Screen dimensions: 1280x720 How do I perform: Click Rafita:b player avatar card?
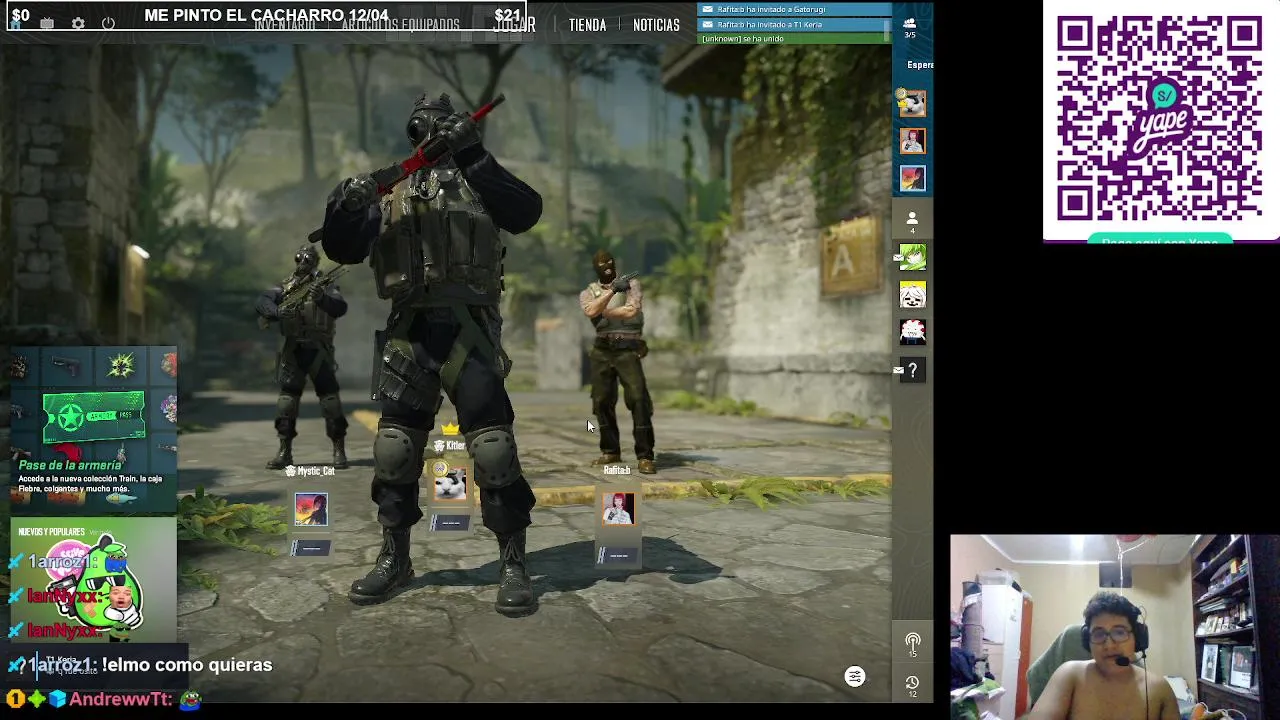(x=618, y=508)
